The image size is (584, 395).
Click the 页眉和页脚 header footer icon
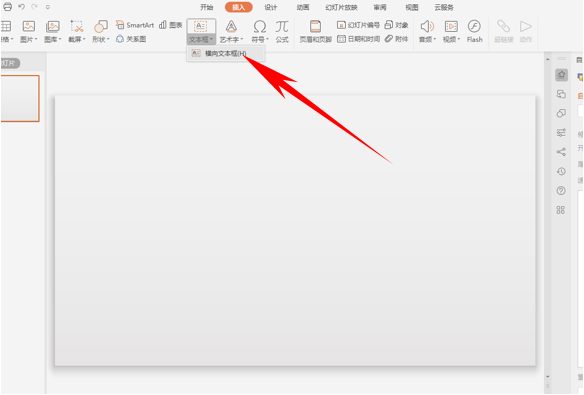point(315,31)
